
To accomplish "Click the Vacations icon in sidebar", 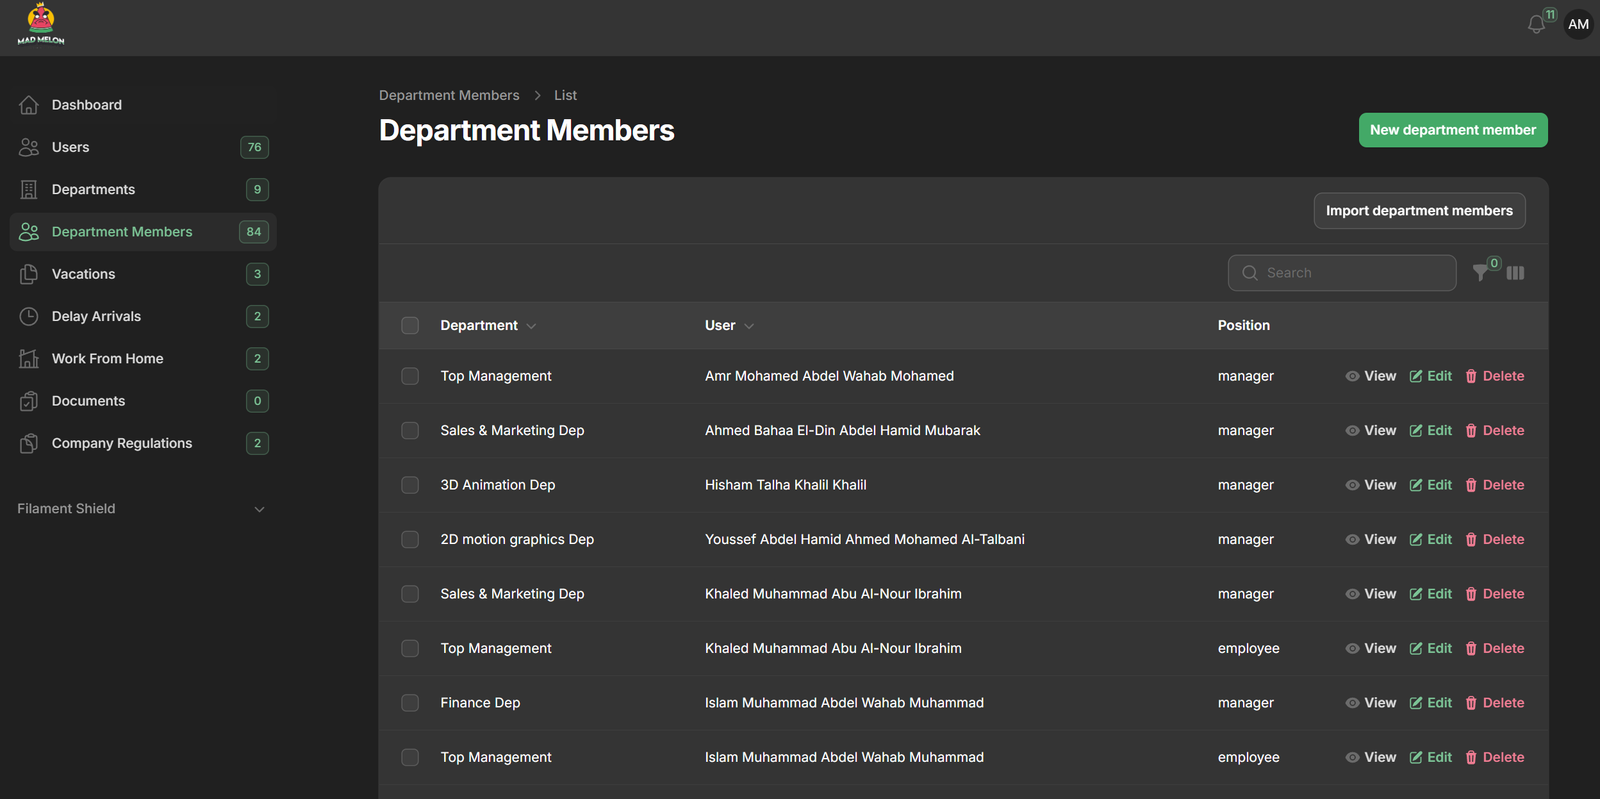I will pyautogui.click(x=29, y=274).
